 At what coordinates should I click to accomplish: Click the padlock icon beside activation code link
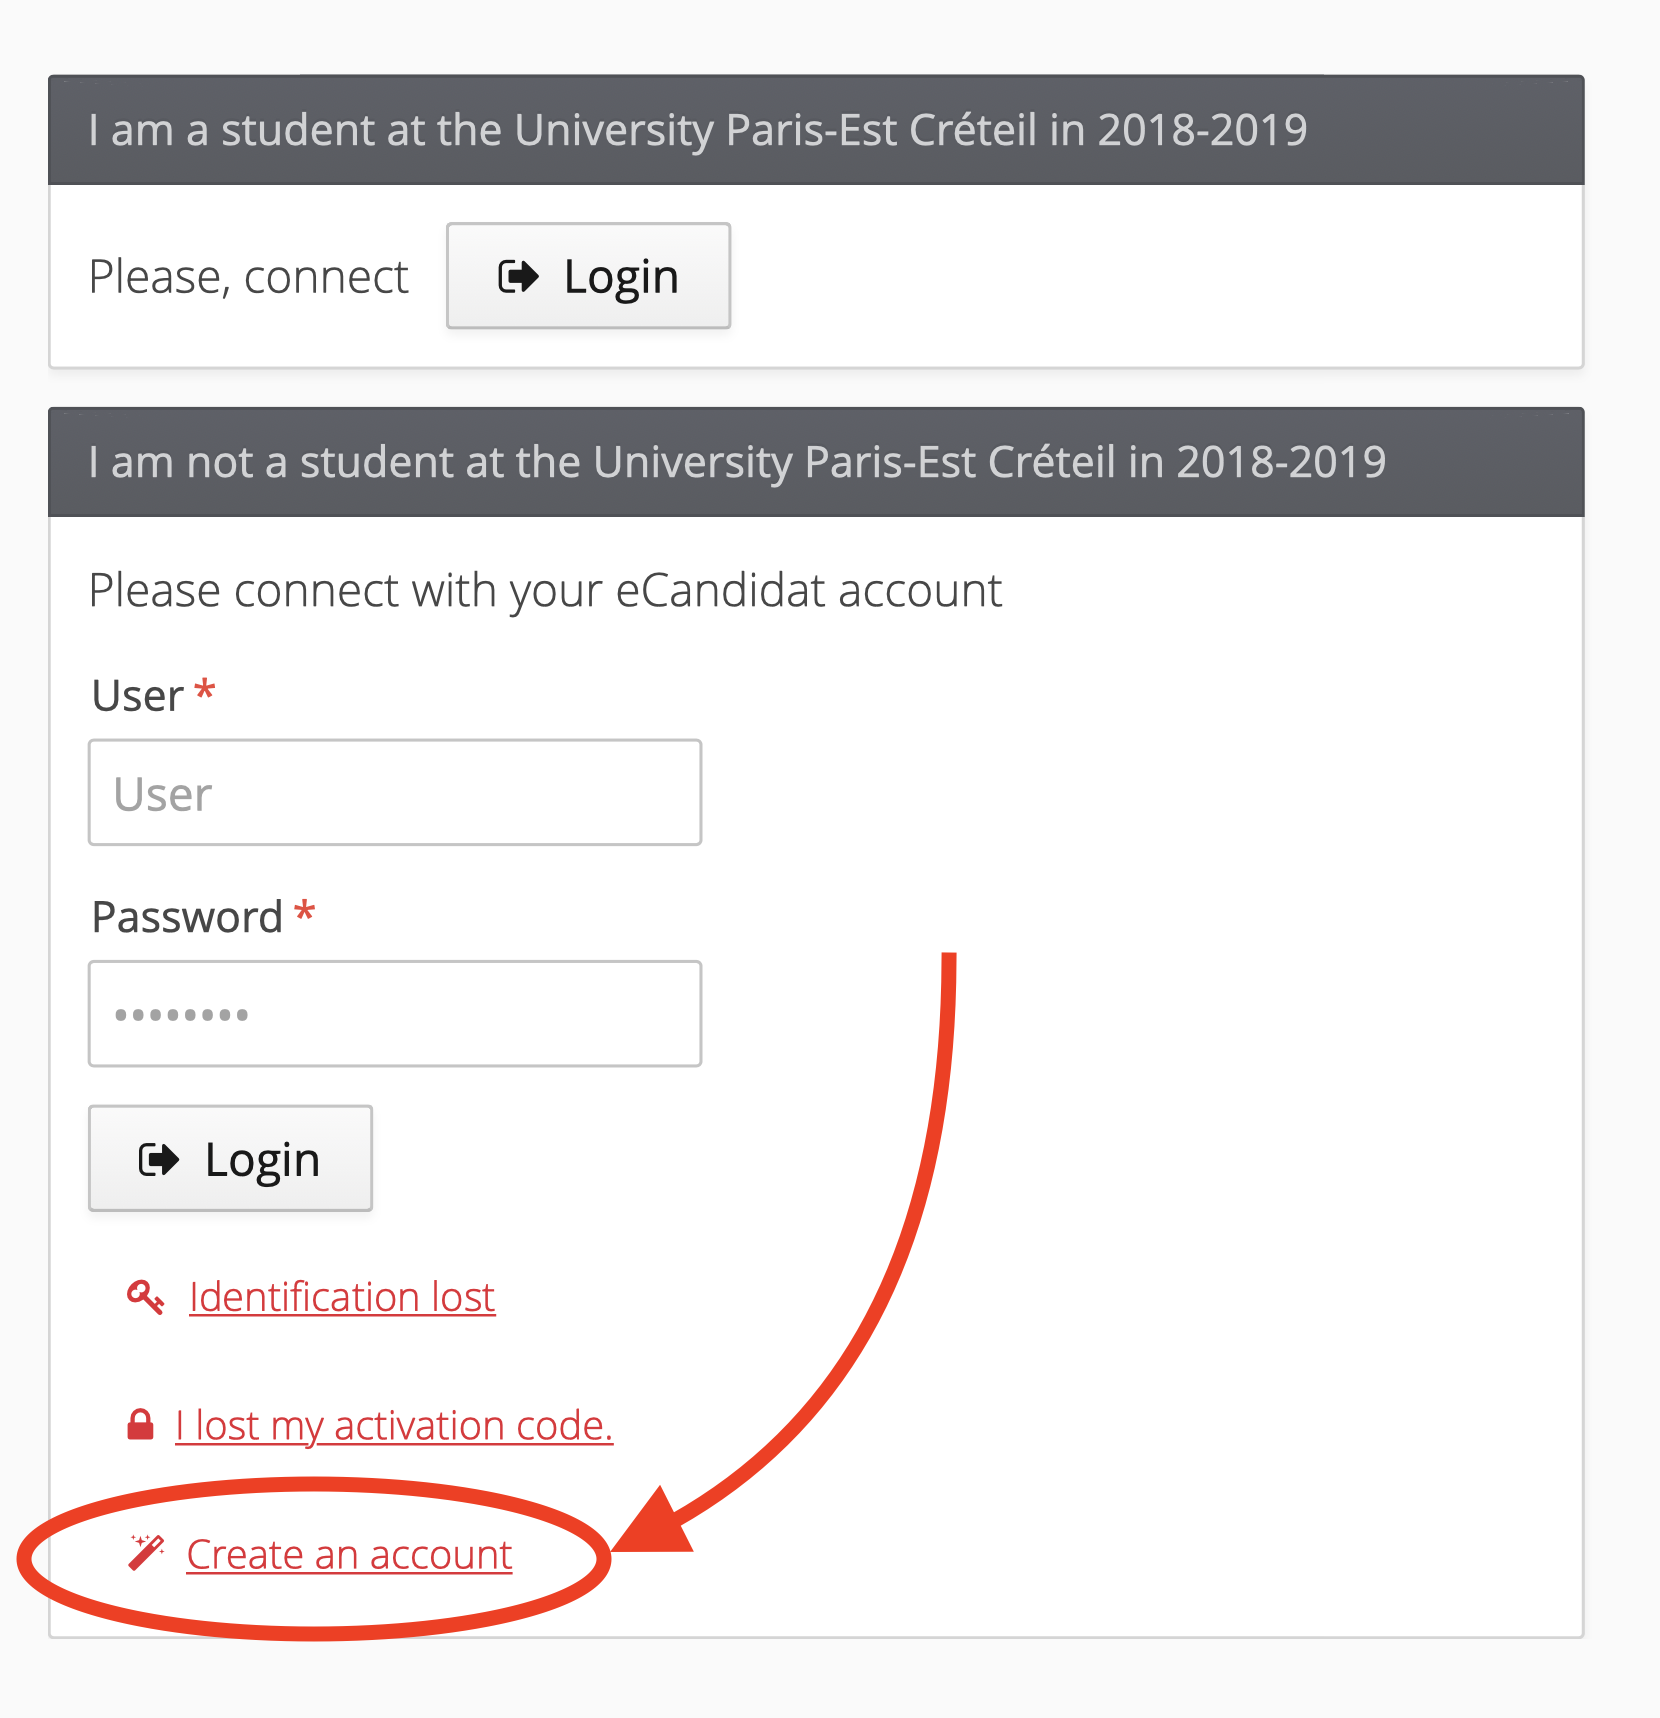tap(141, 1424)
